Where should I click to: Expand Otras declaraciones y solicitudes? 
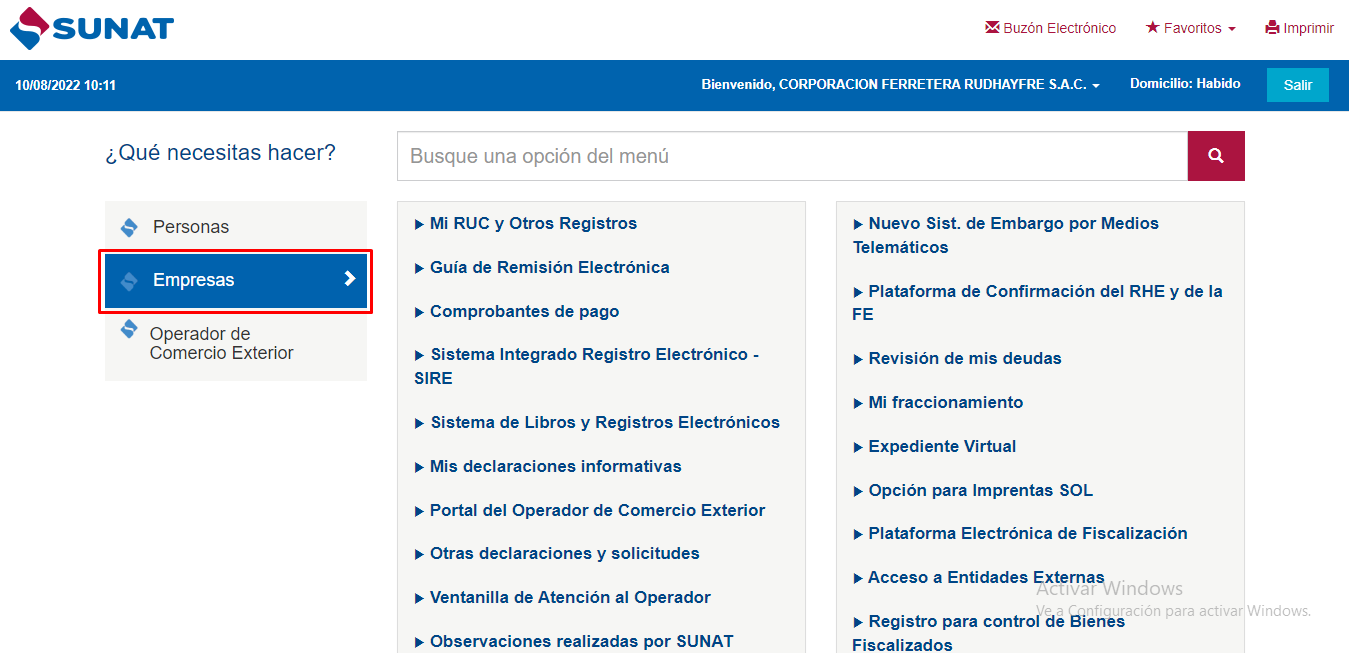557,554
